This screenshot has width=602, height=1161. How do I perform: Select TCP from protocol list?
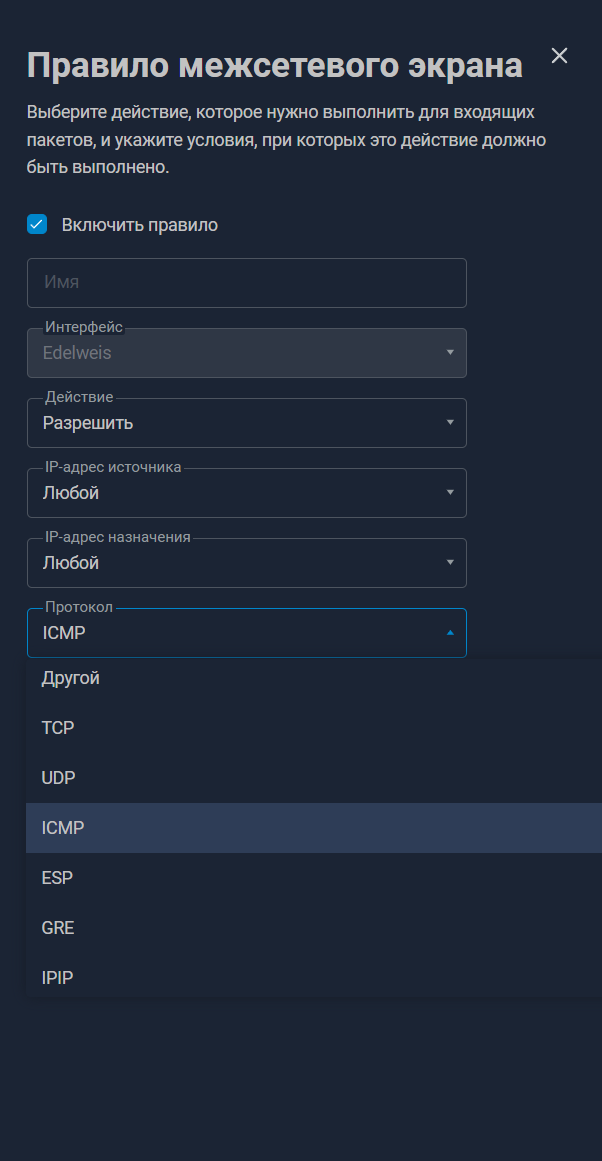point(58,728)
